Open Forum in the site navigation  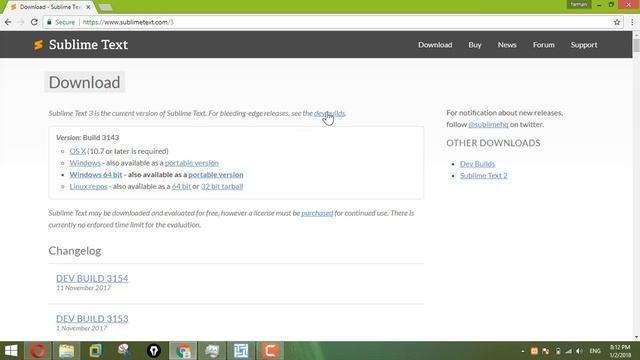[x=543, y=44]
